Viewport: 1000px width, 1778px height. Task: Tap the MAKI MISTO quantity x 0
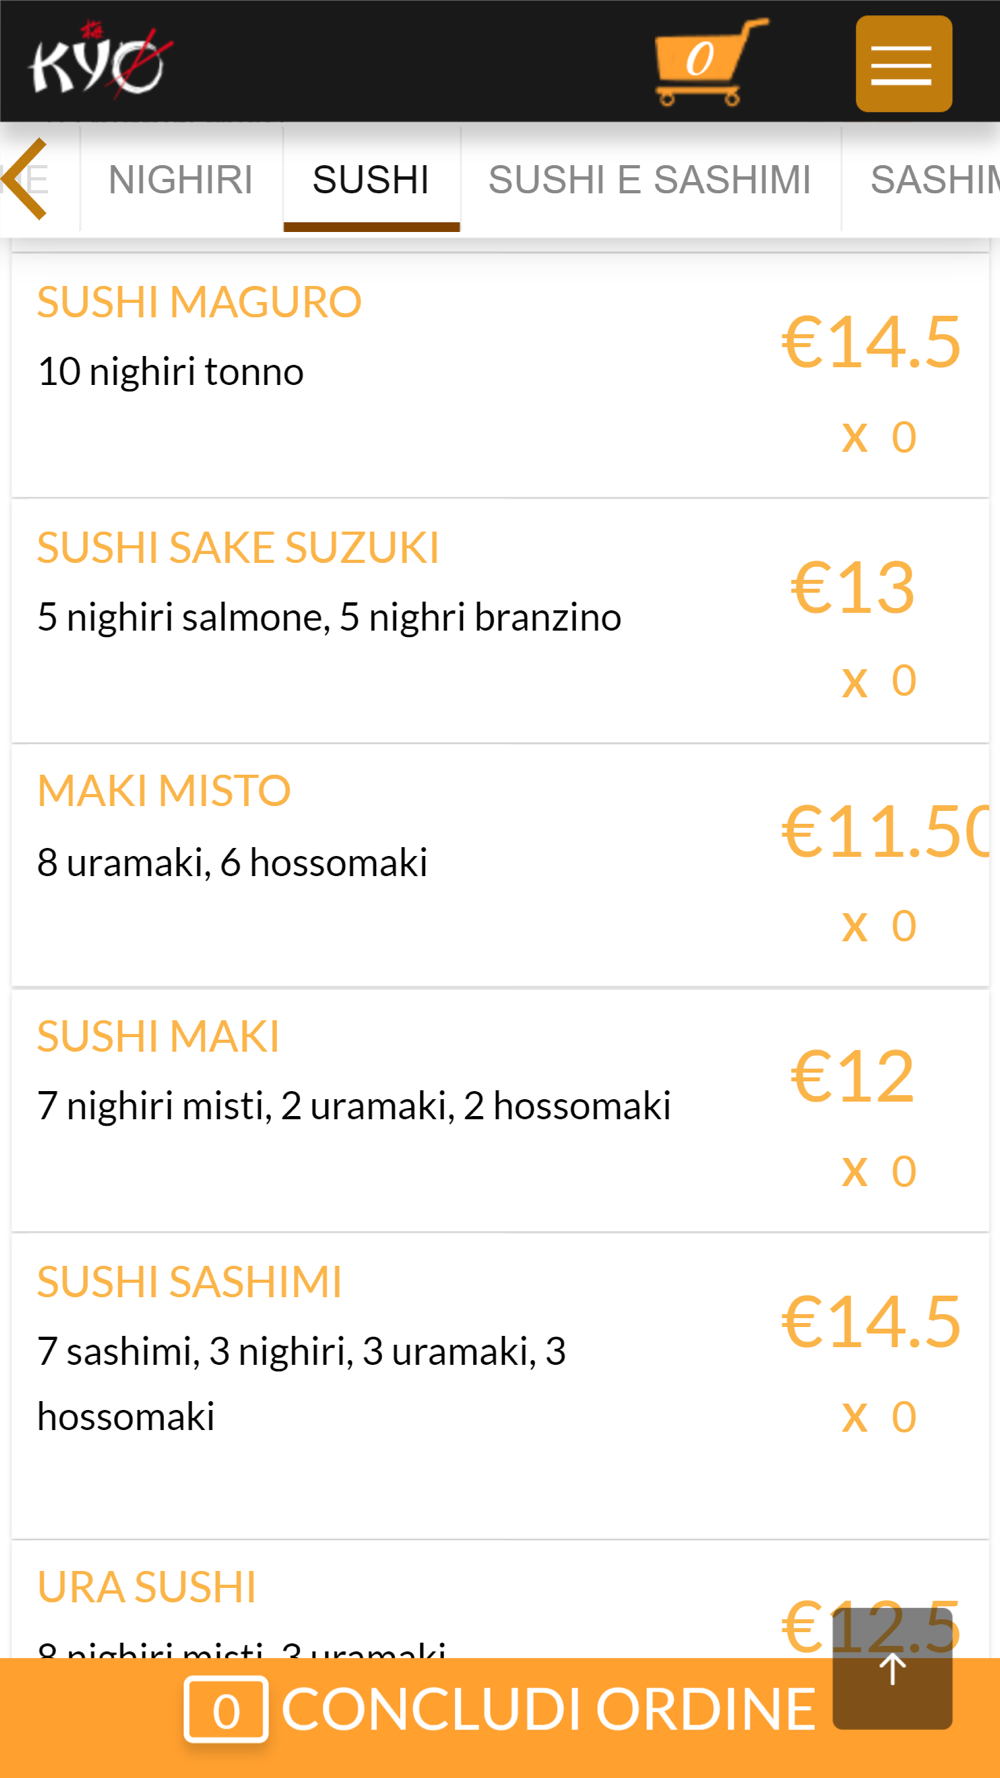click(x=879, y=925)
